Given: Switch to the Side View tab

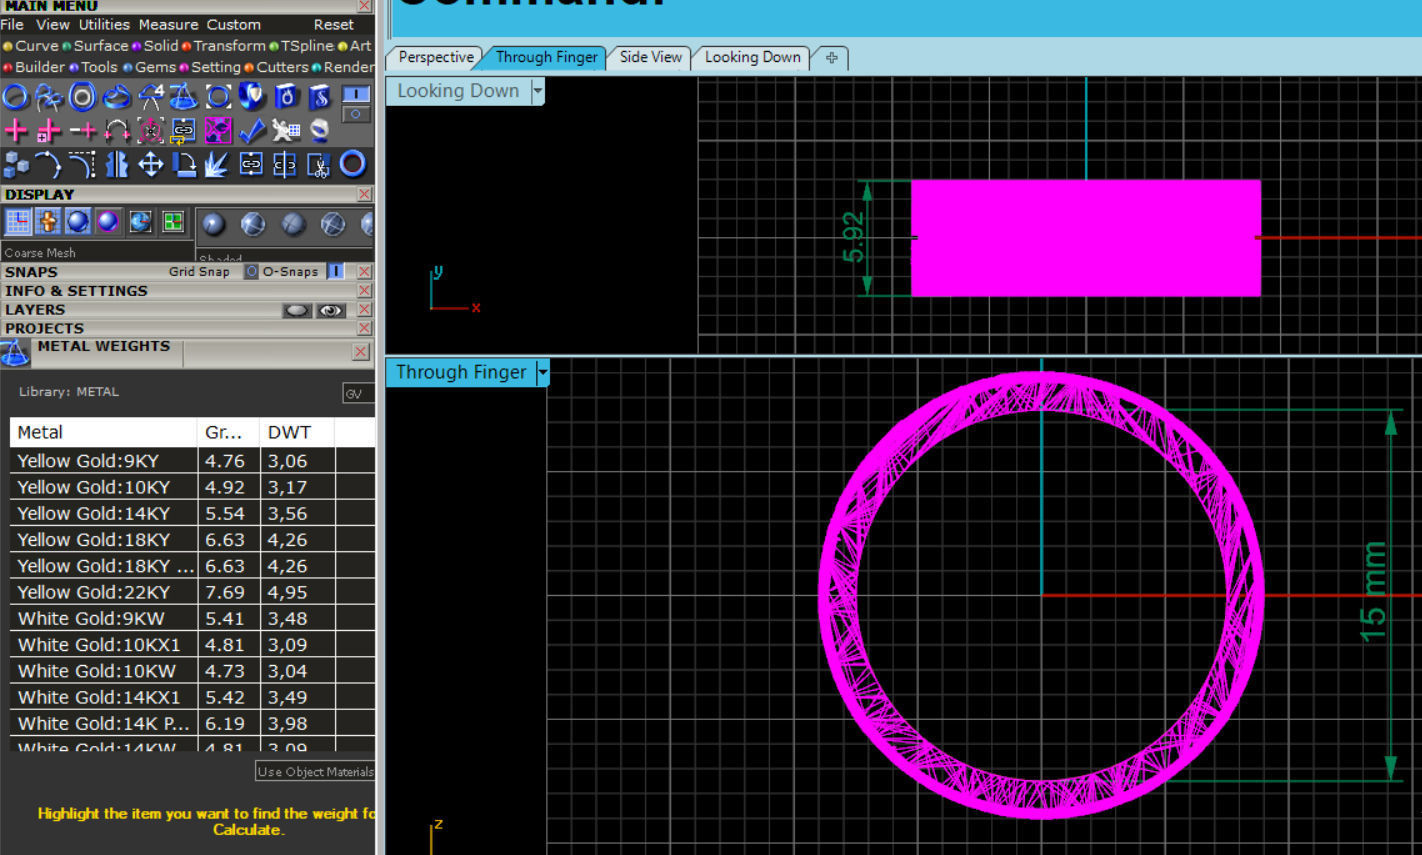Looking at the screenshot, I should coord(650,57).
